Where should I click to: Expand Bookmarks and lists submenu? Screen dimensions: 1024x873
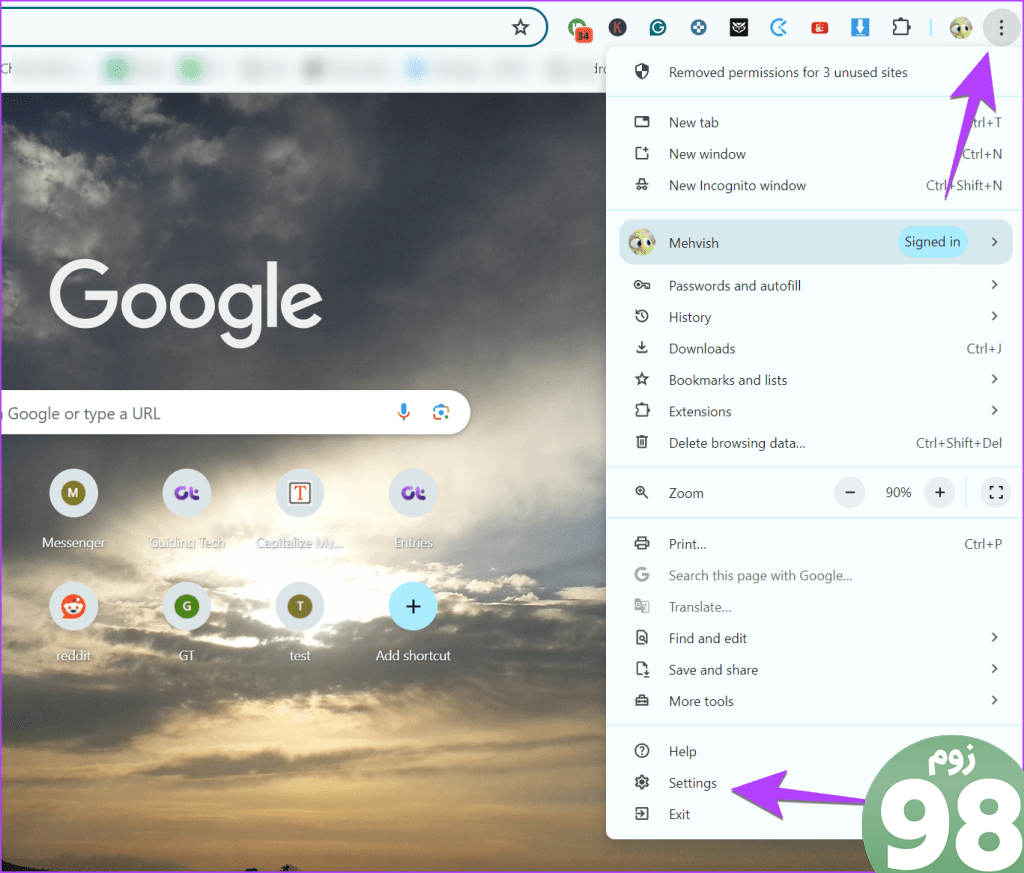pyautogui.click(x=814, y=379)
